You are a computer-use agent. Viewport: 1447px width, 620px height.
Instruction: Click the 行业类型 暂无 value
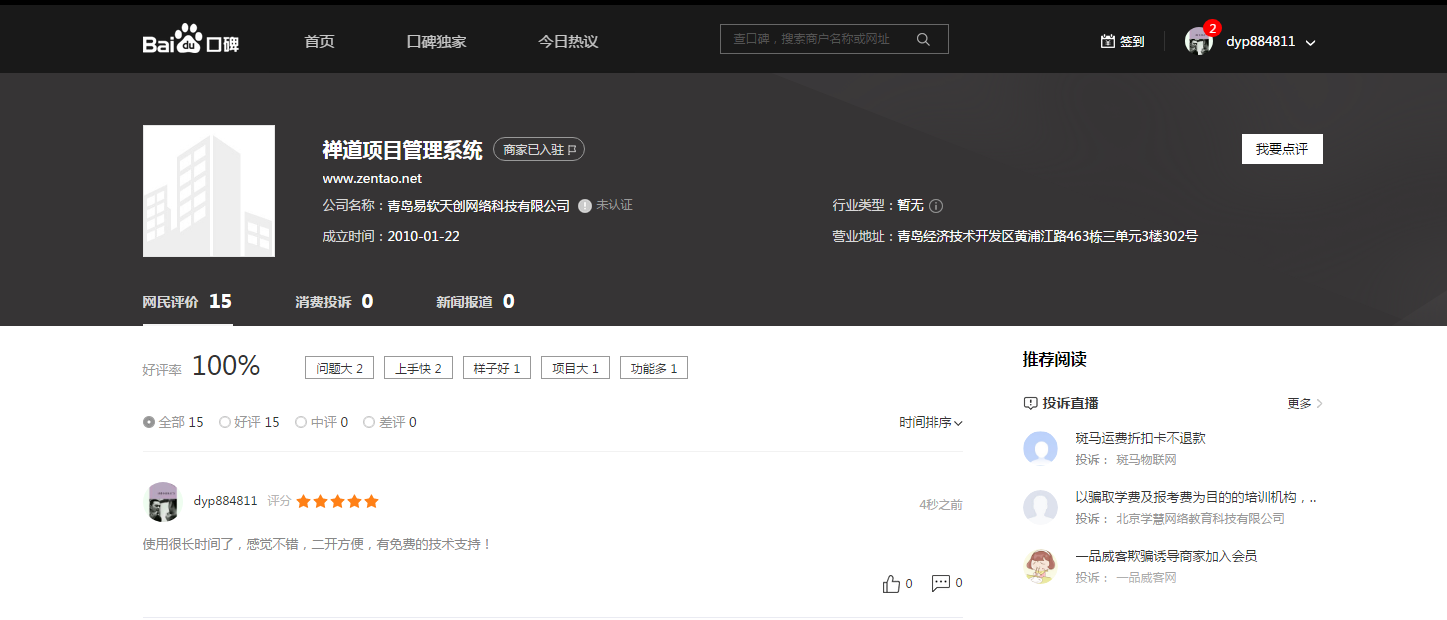click(x=910, y=206)
